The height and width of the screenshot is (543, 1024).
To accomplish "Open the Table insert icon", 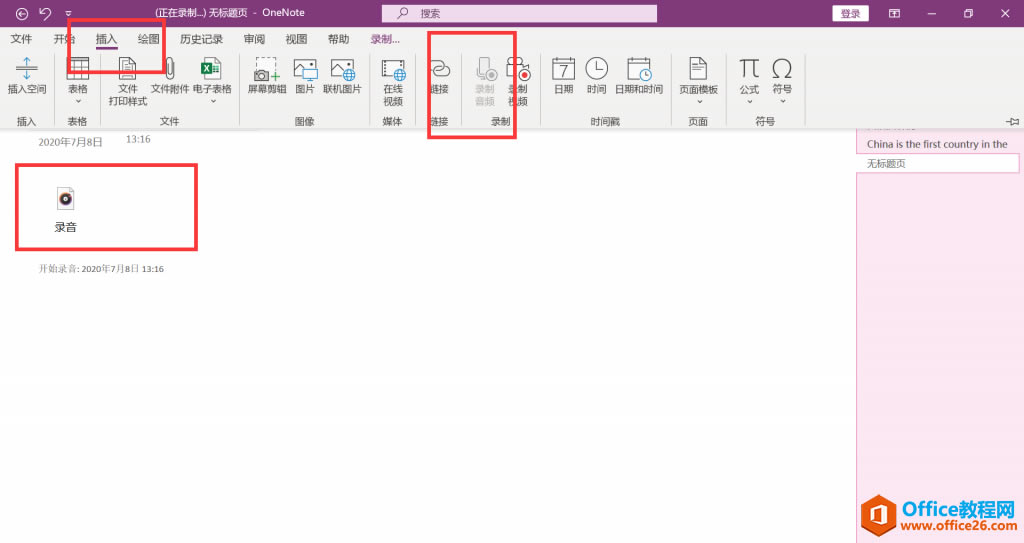I will point(78,69).
